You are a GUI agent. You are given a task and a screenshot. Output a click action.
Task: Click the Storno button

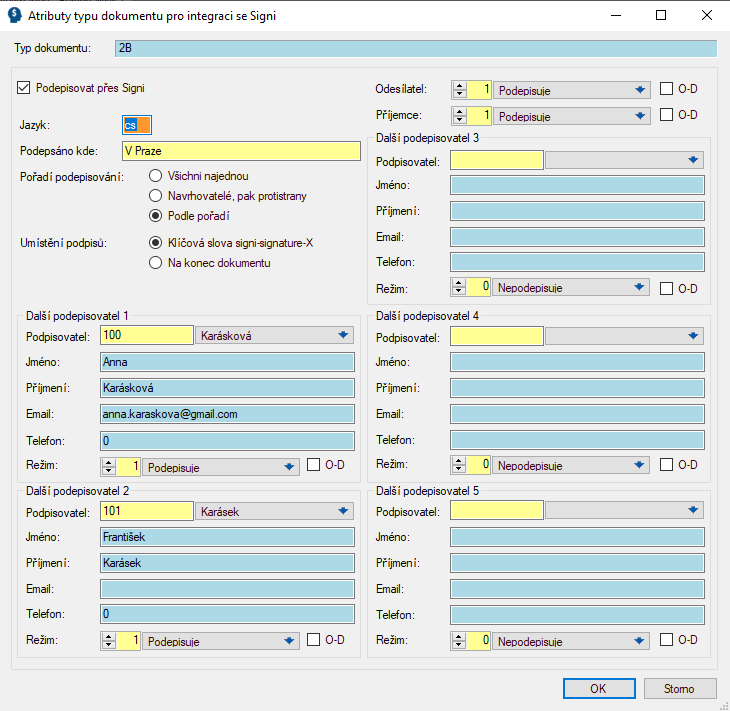click(x=678, y=688)
